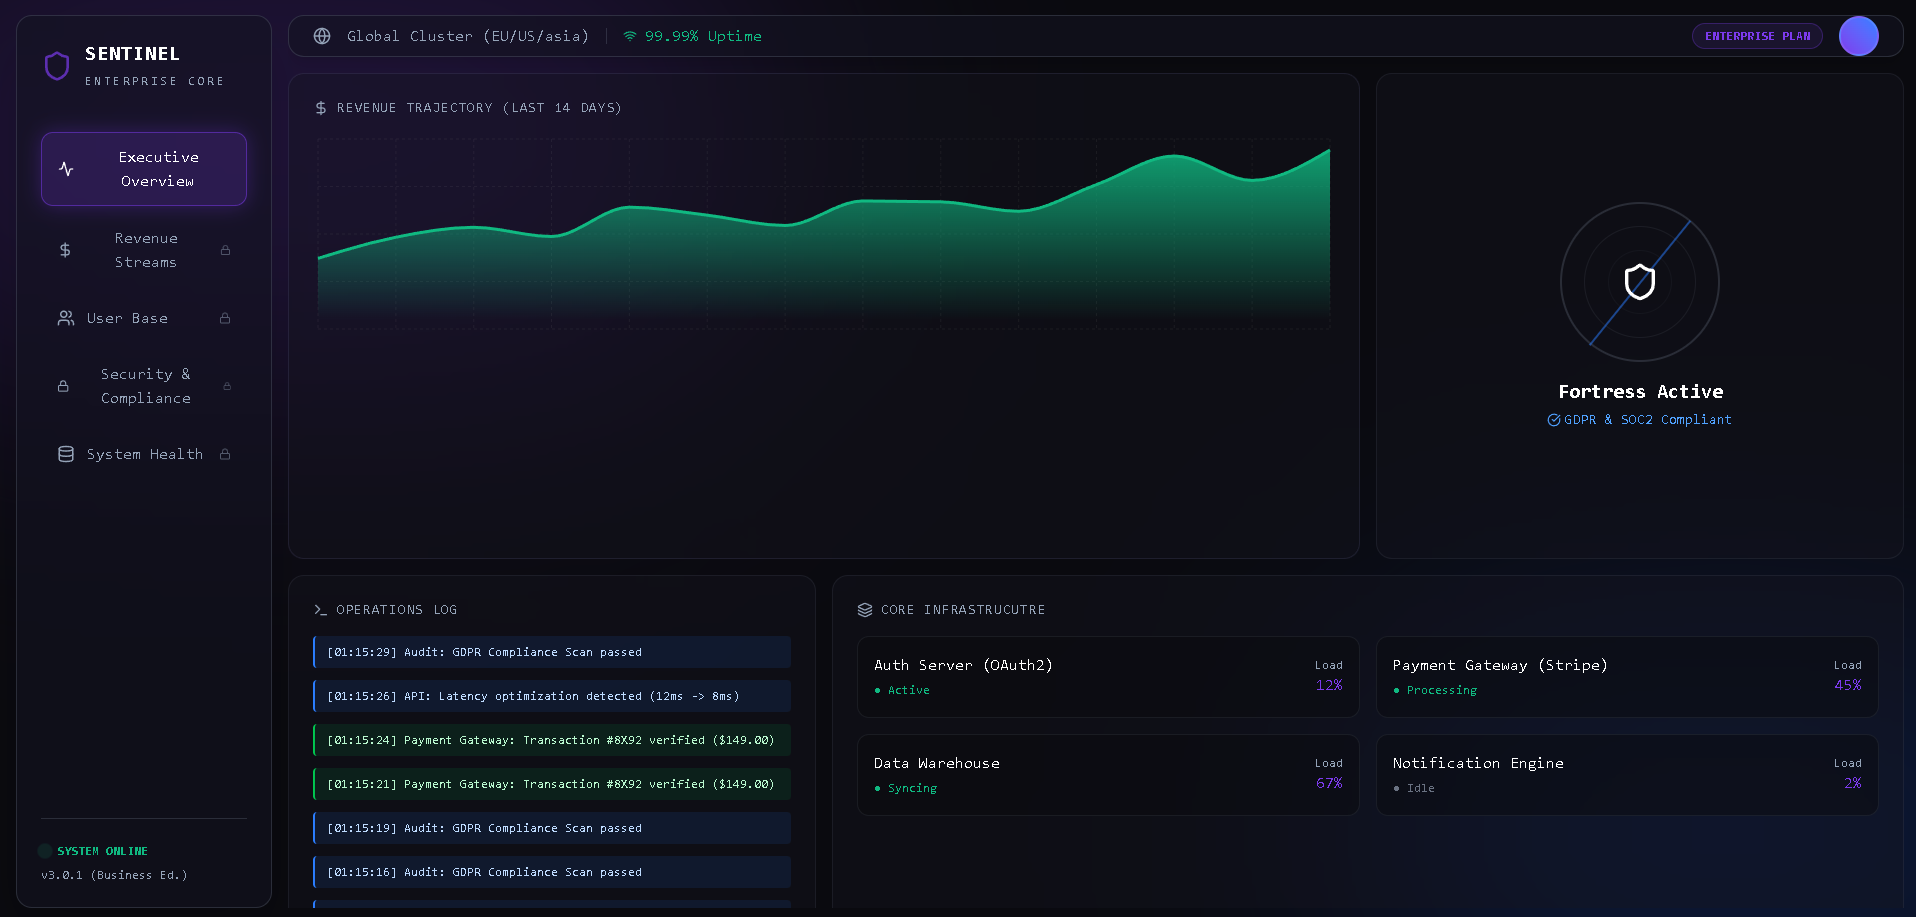Click the dollar icon beside Revenue Trajectory
The image size is (1916, 917).
[321, 108]
